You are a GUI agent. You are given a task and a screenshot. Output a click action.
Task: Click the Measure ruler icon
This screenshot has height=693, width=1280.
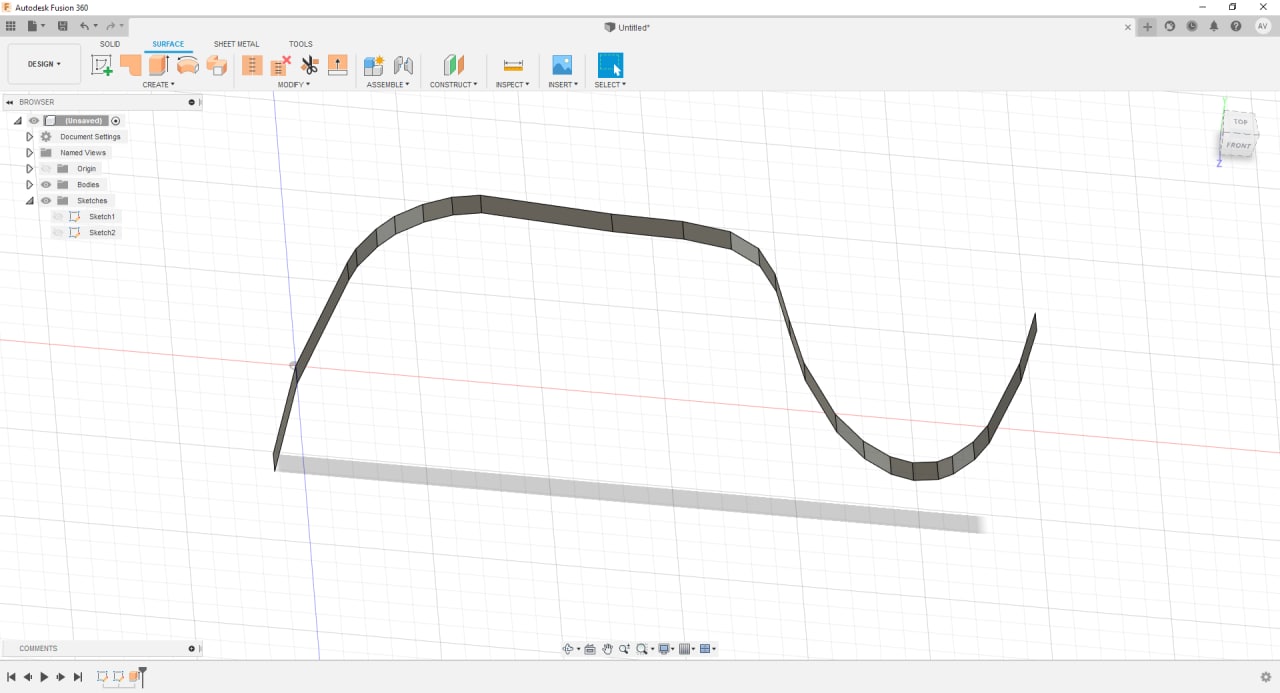tap(513, 65)
